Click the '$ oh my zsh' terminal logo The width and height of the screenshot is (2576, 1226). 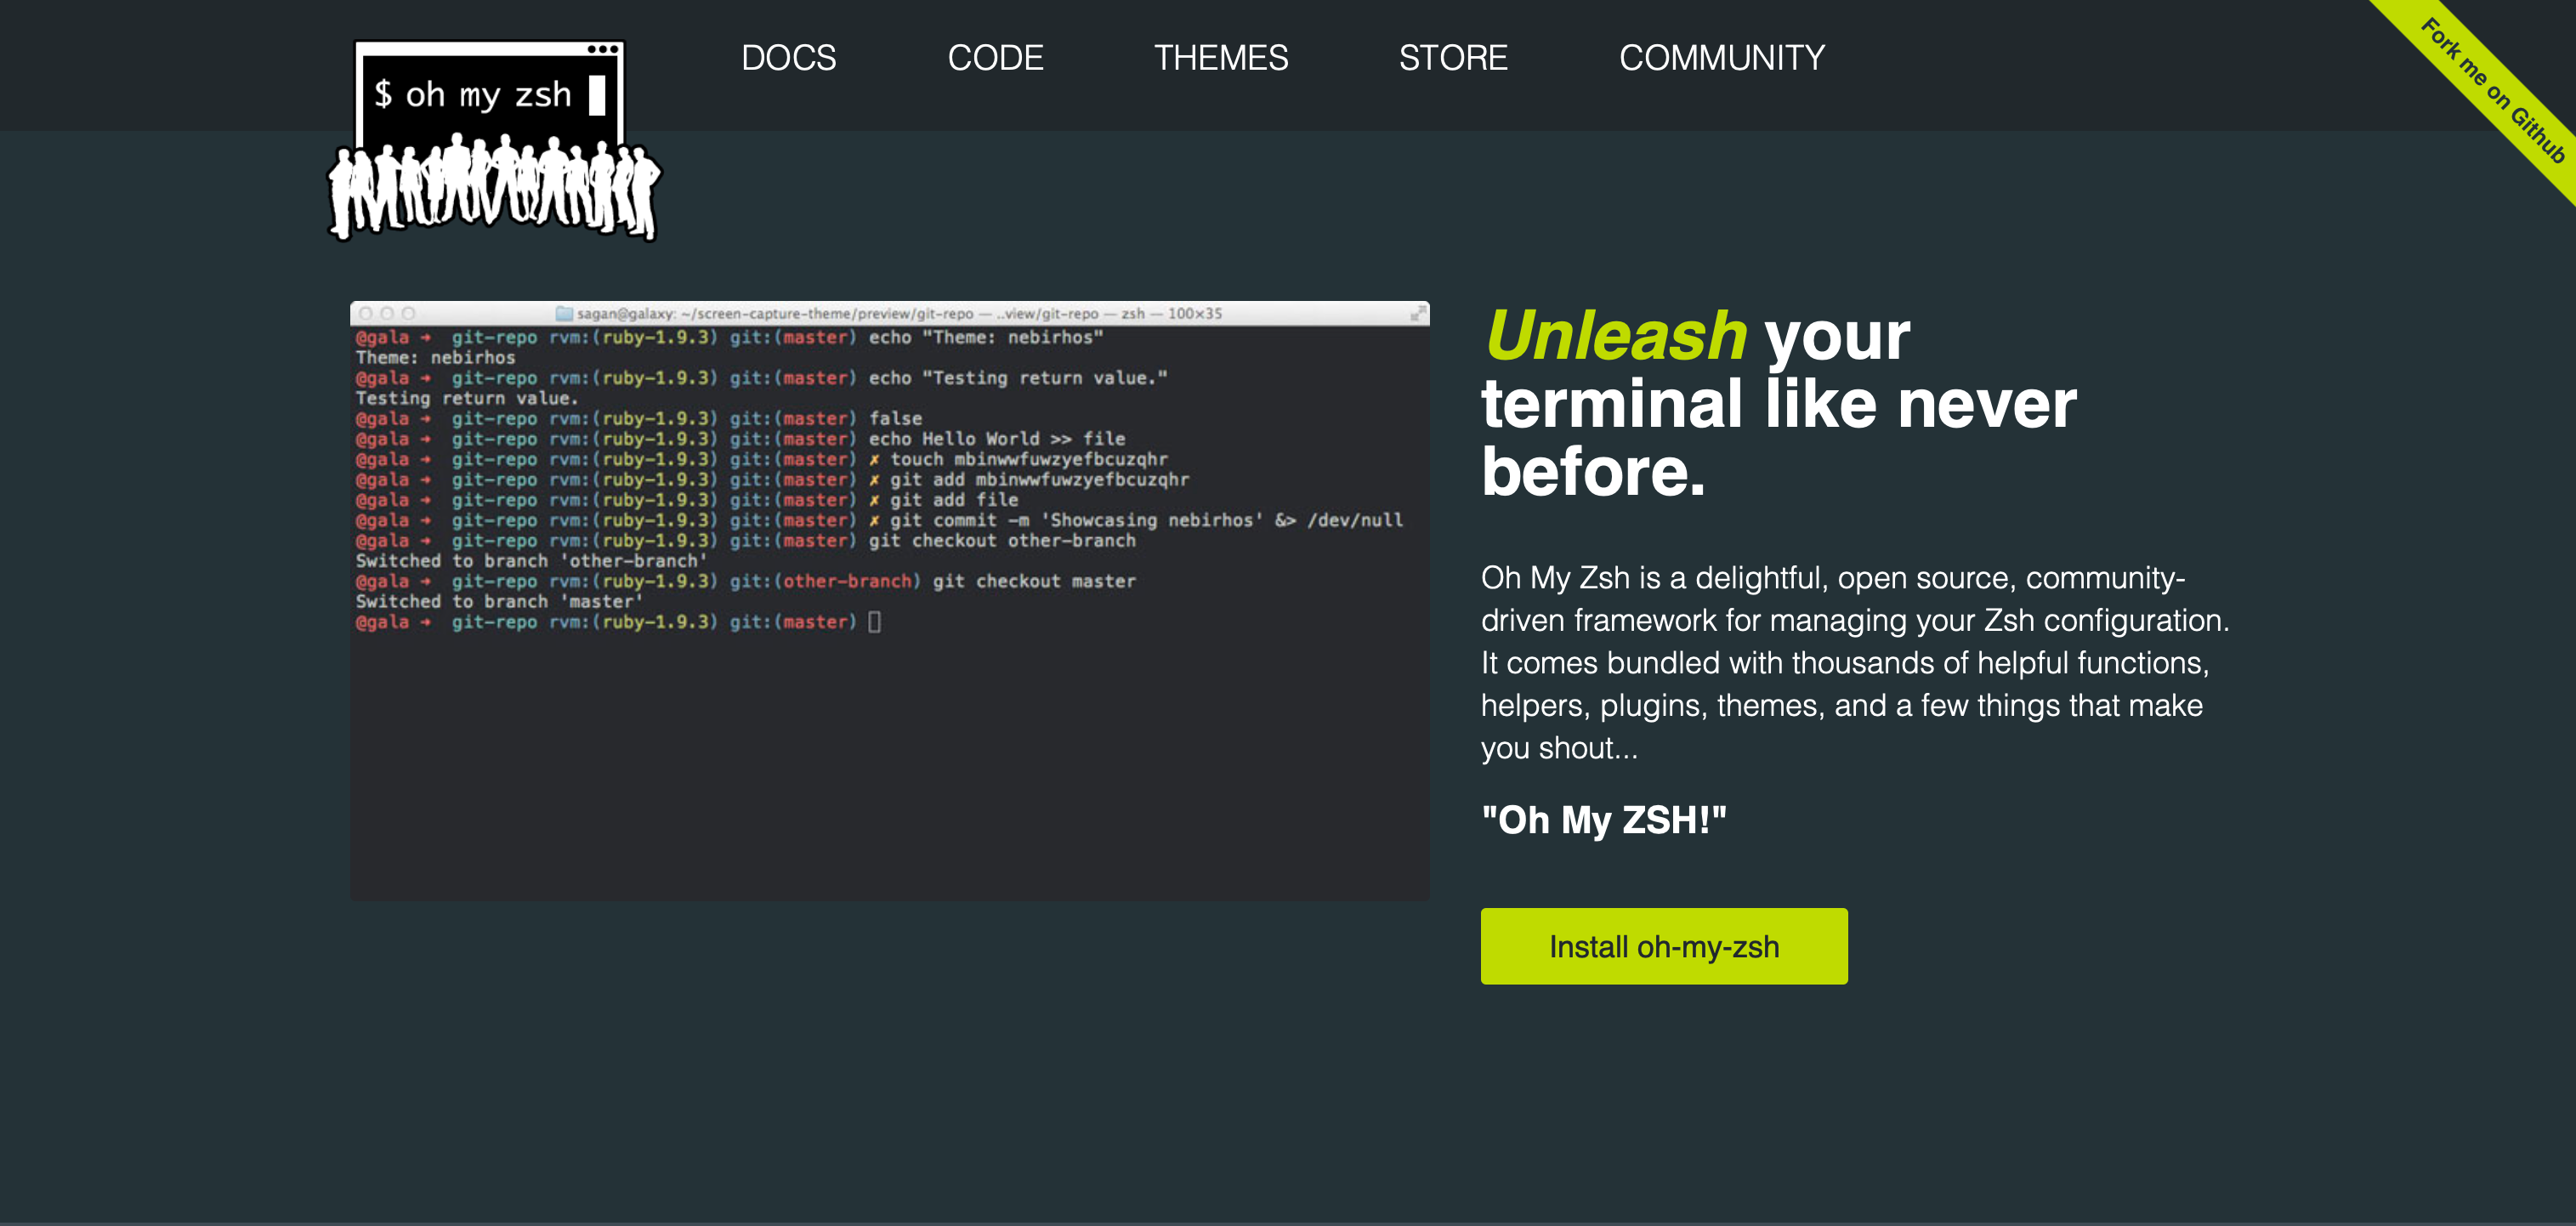pos(472,95)
